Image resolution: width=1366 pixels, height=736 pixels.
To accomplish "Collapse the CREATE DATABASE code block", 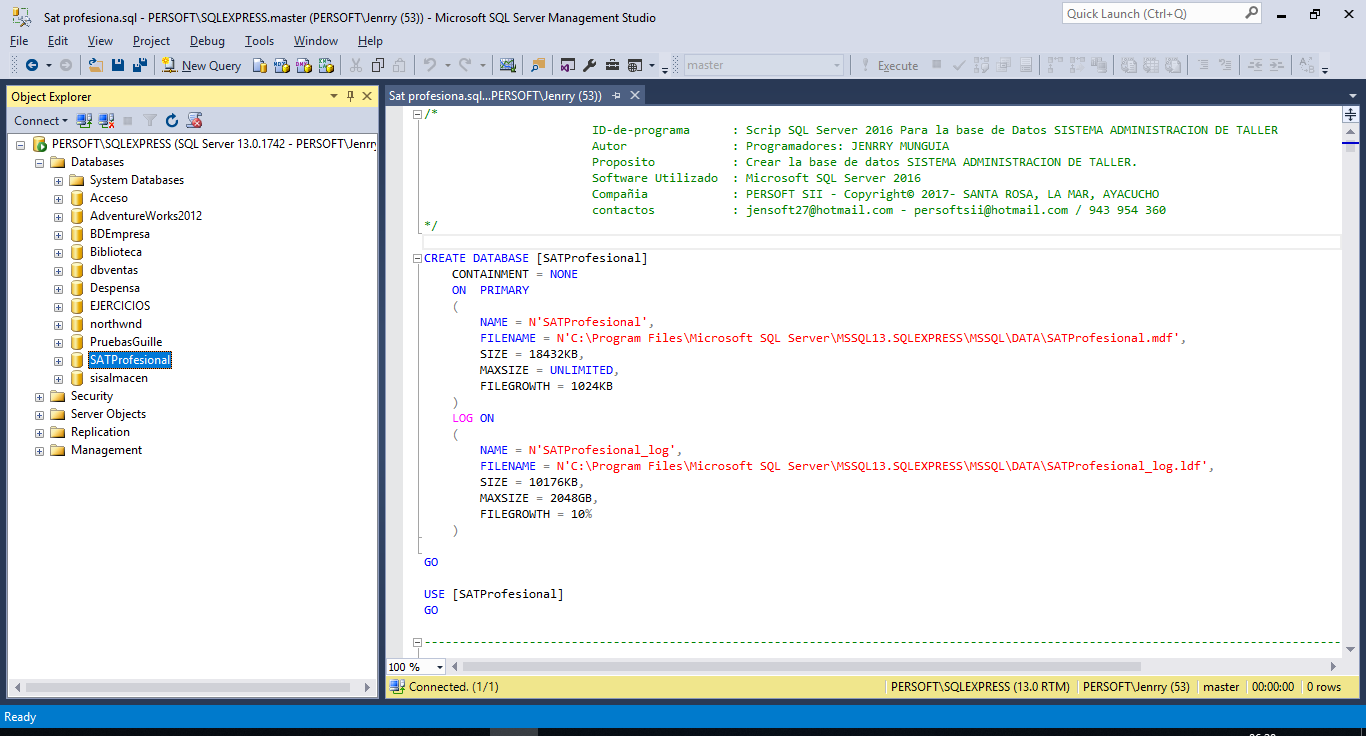I will pos(418,258).
